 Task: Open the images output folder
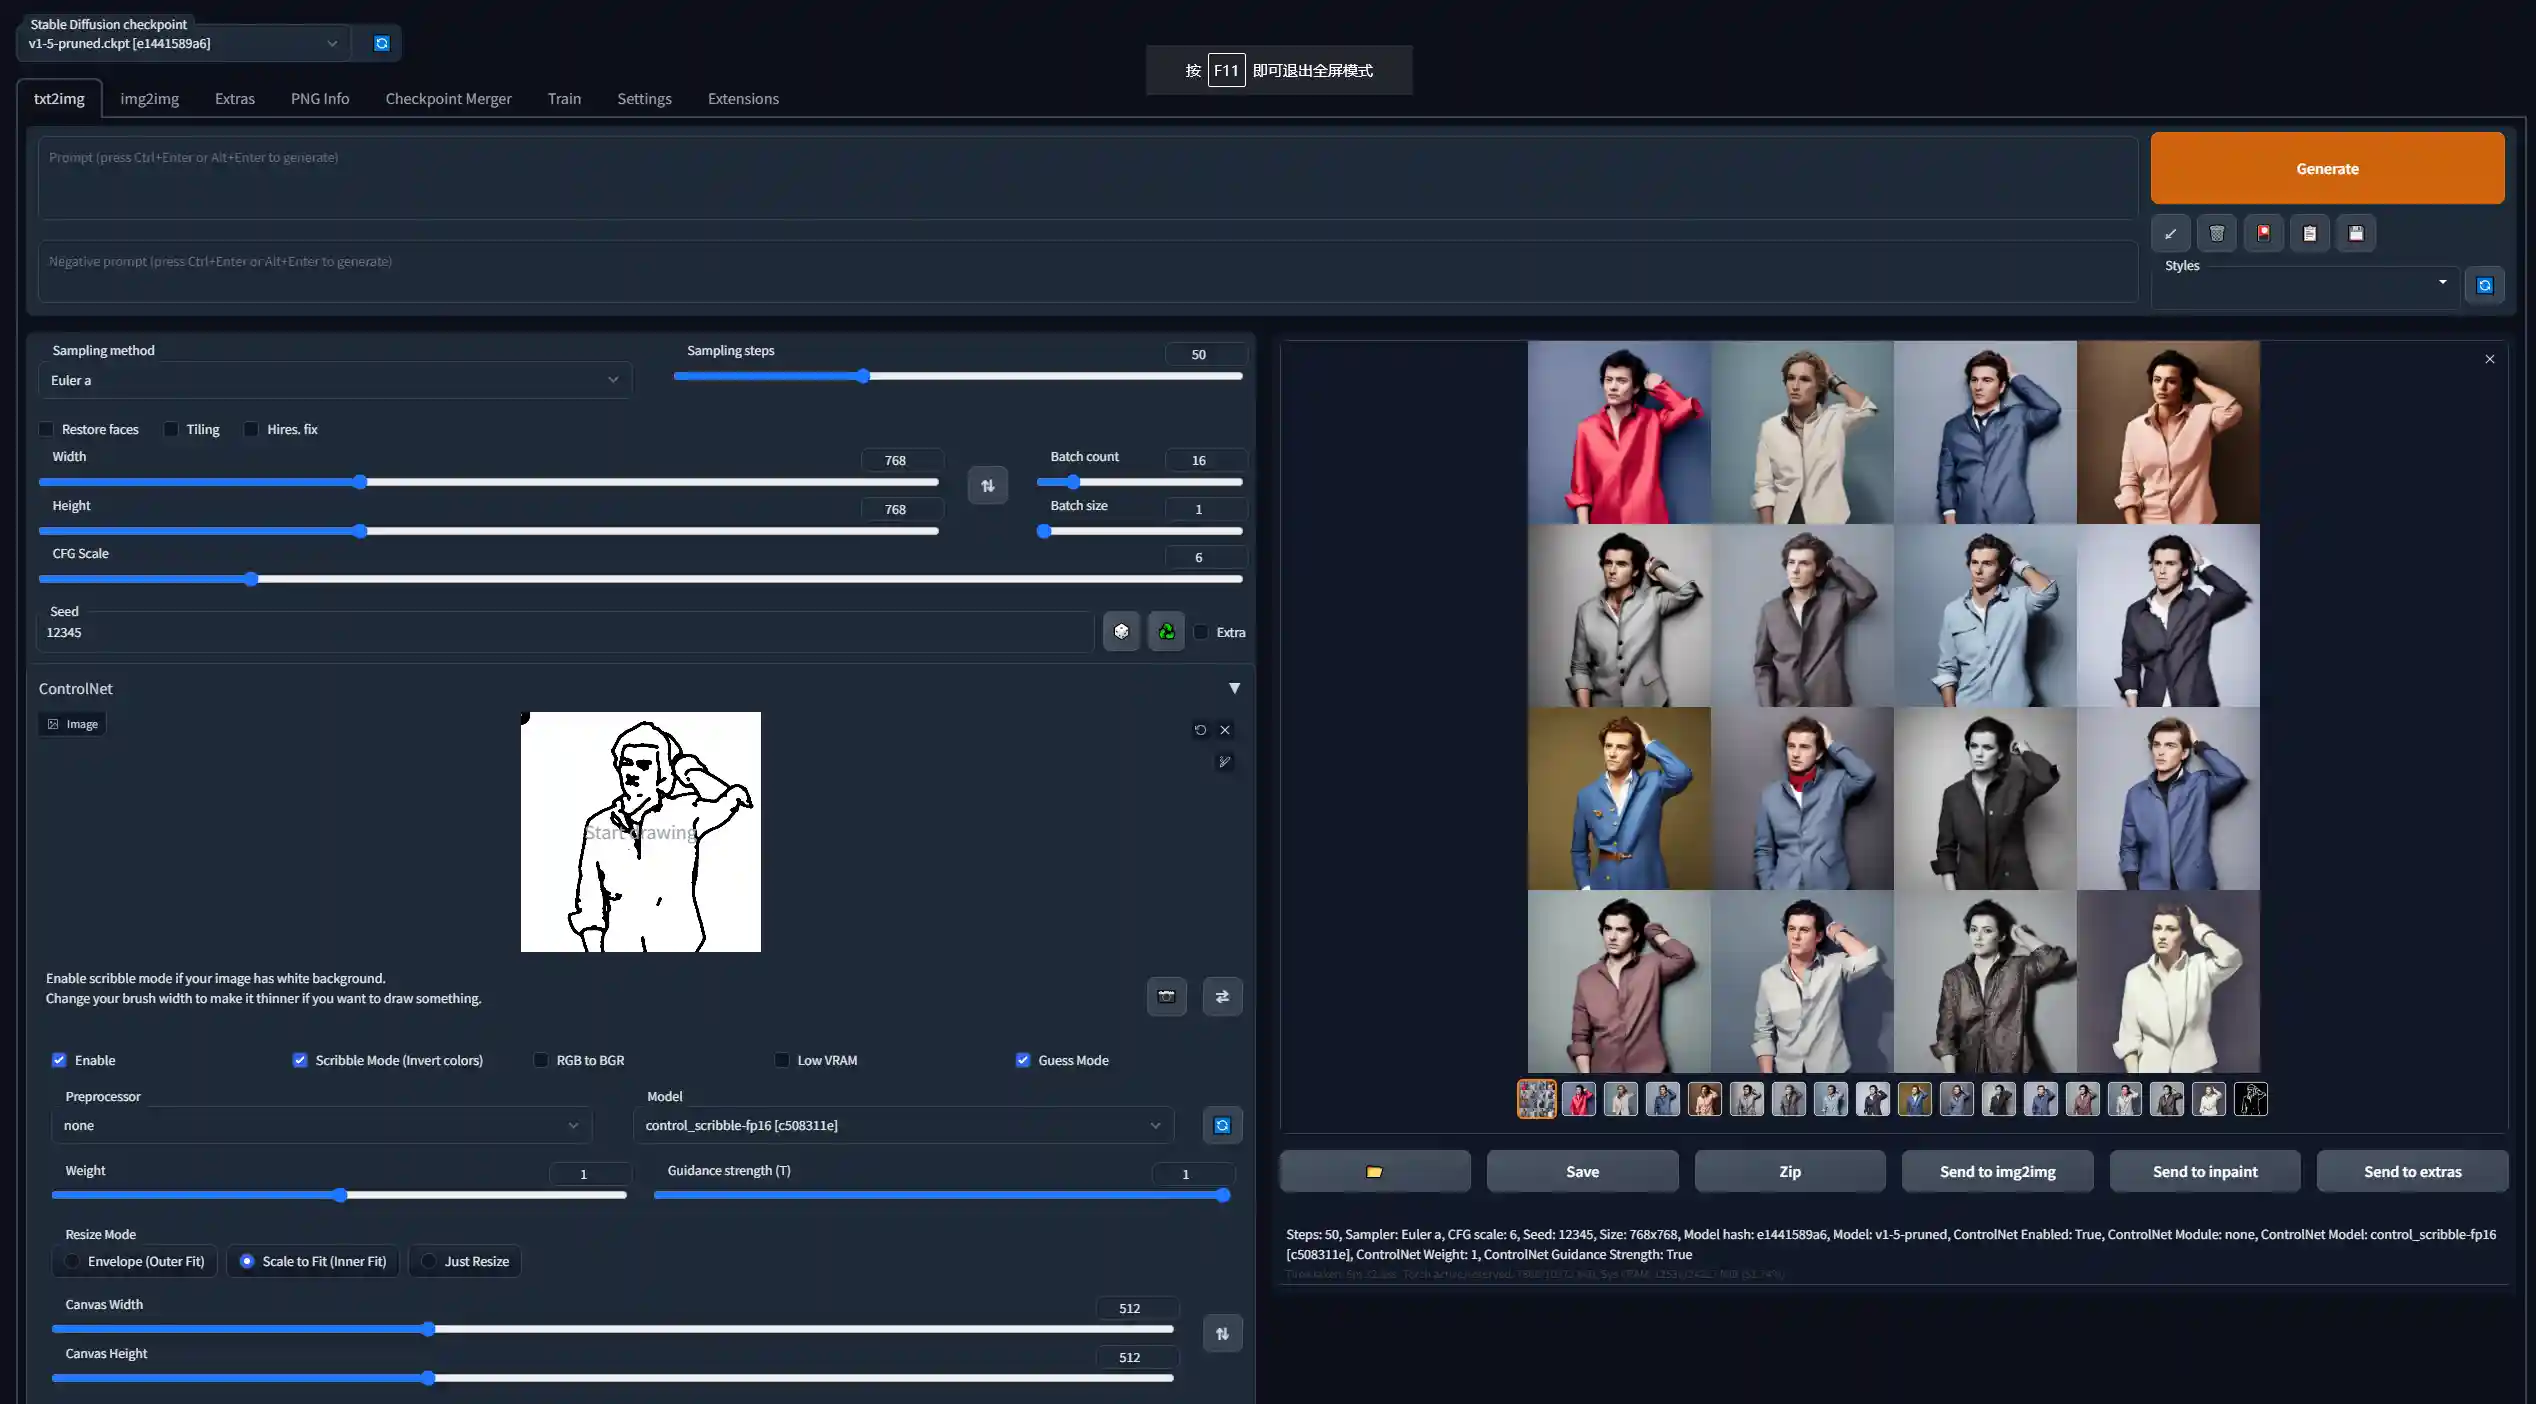pos(1374,1172)
